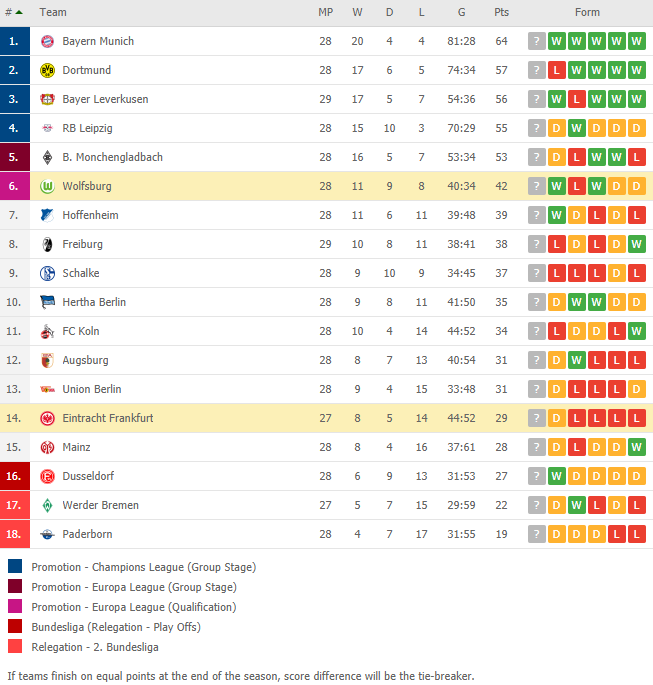
Task: Click the Form column header
Action: coord(587,12)
